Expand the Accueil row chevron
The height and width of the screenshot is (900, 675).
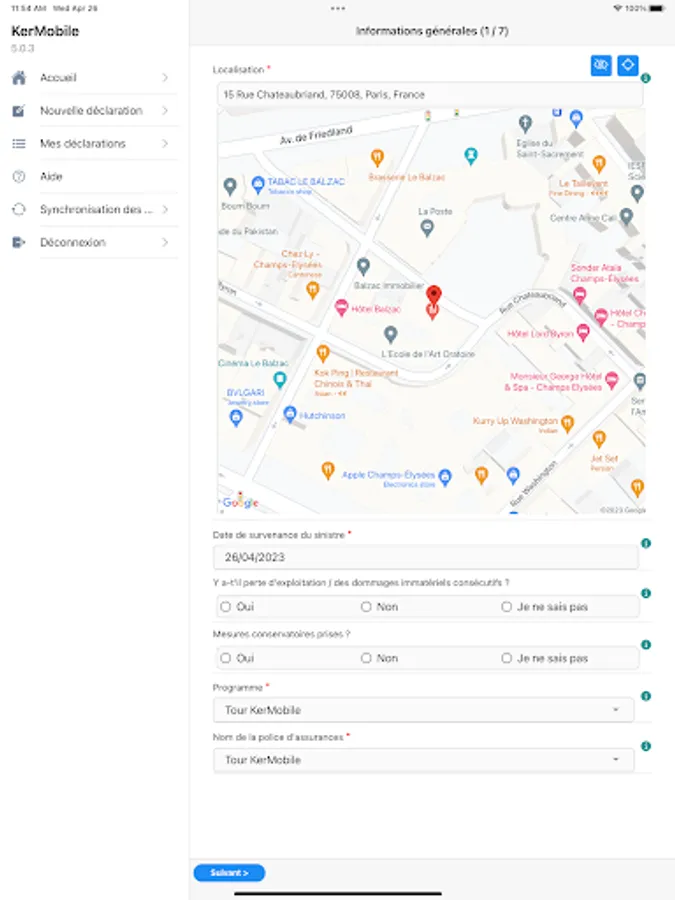[165, 77]
